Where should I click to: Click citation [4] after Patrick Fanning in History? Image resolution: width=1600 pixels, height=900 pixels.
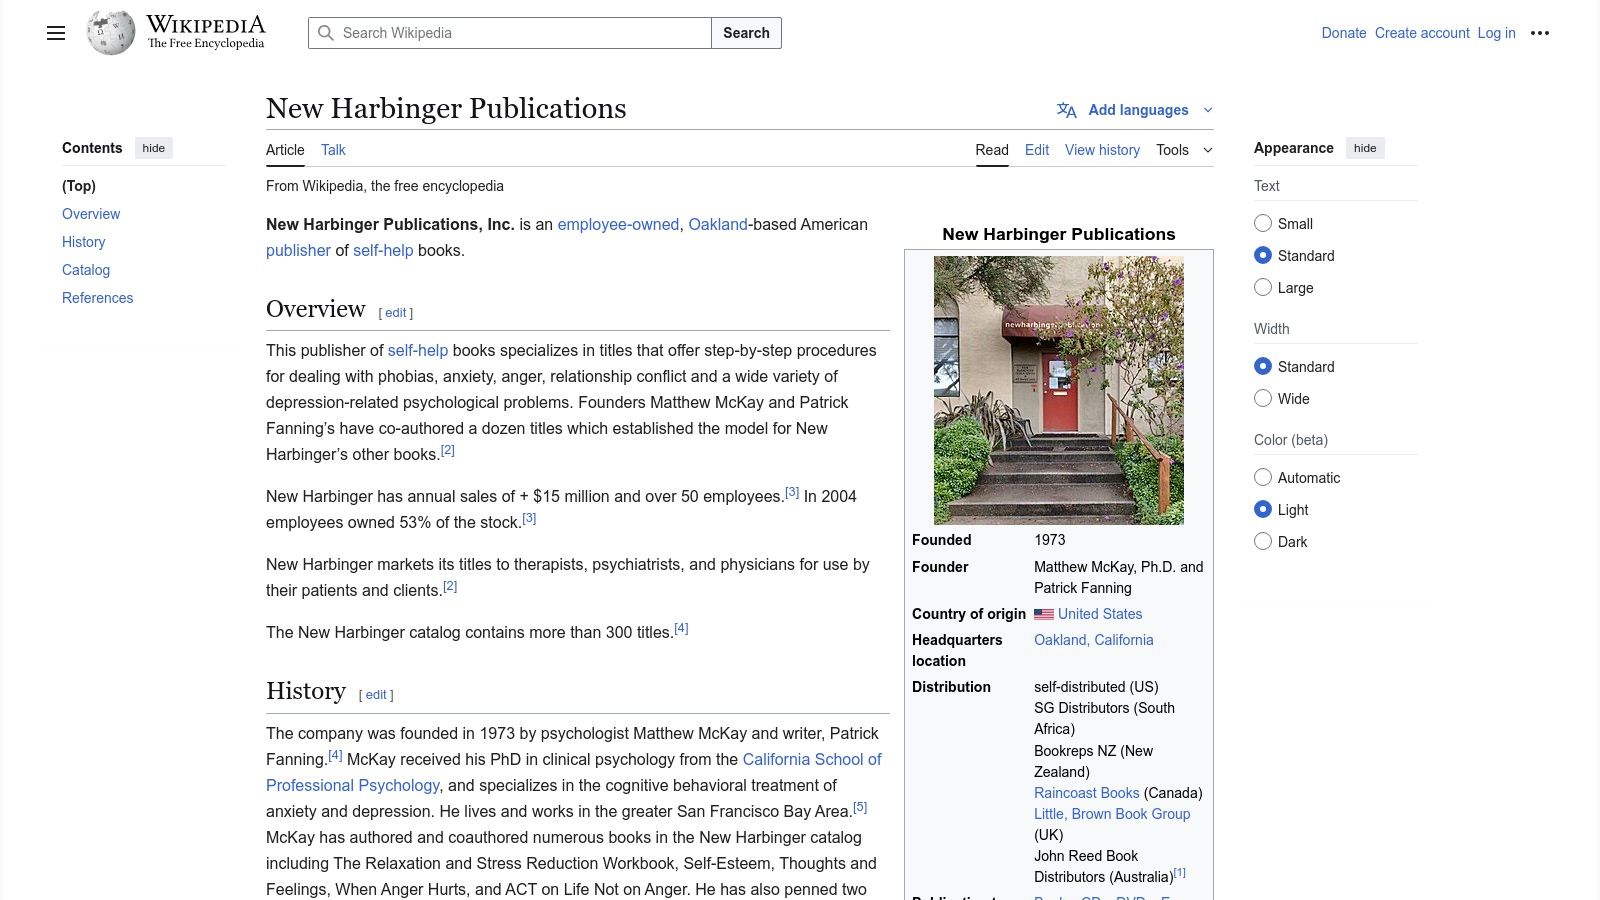(x=335, y=755)
